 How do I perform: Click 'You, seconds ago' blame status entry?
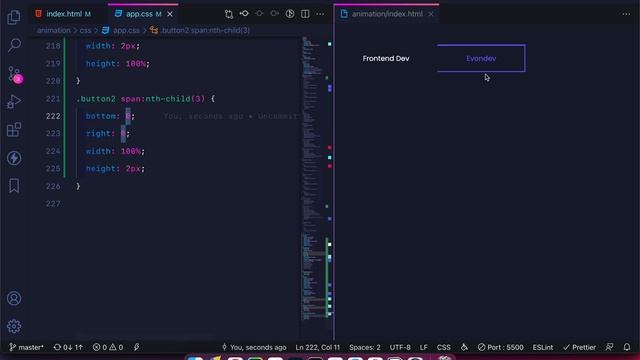(253, 347)
